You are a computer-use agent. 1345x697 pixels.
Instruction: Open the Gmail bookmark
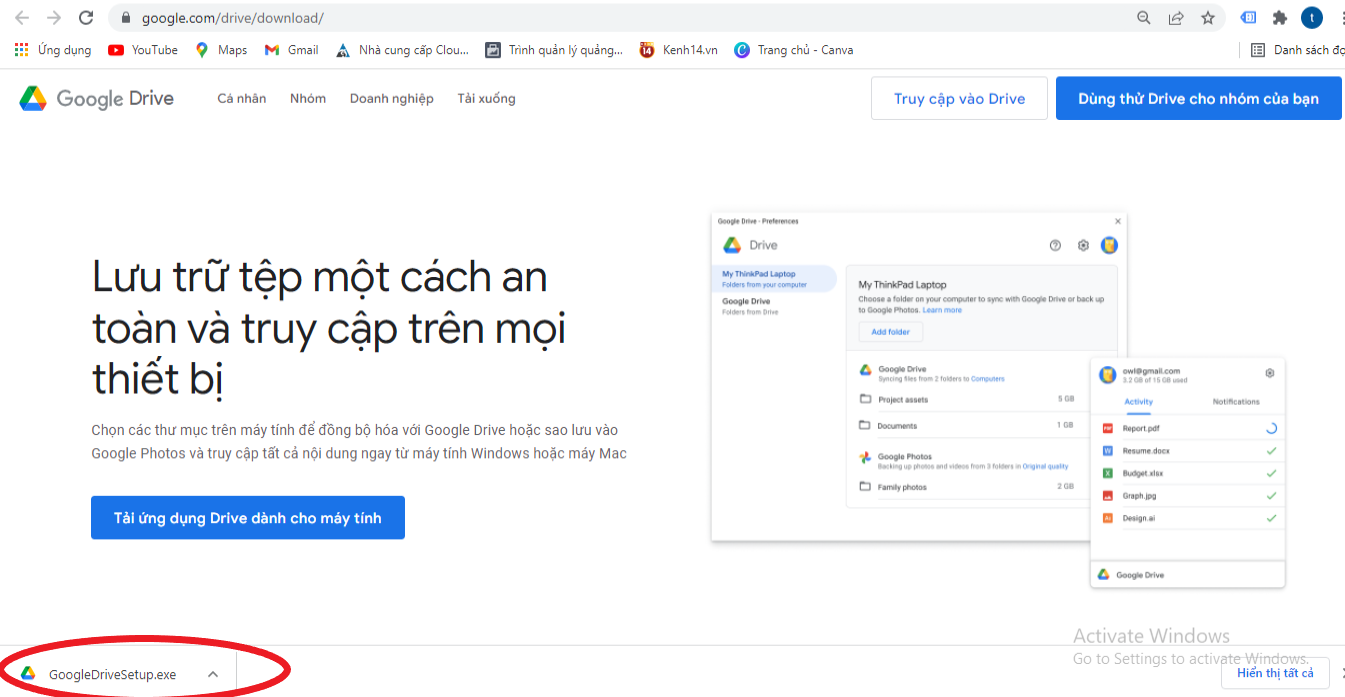coord(291,49)
